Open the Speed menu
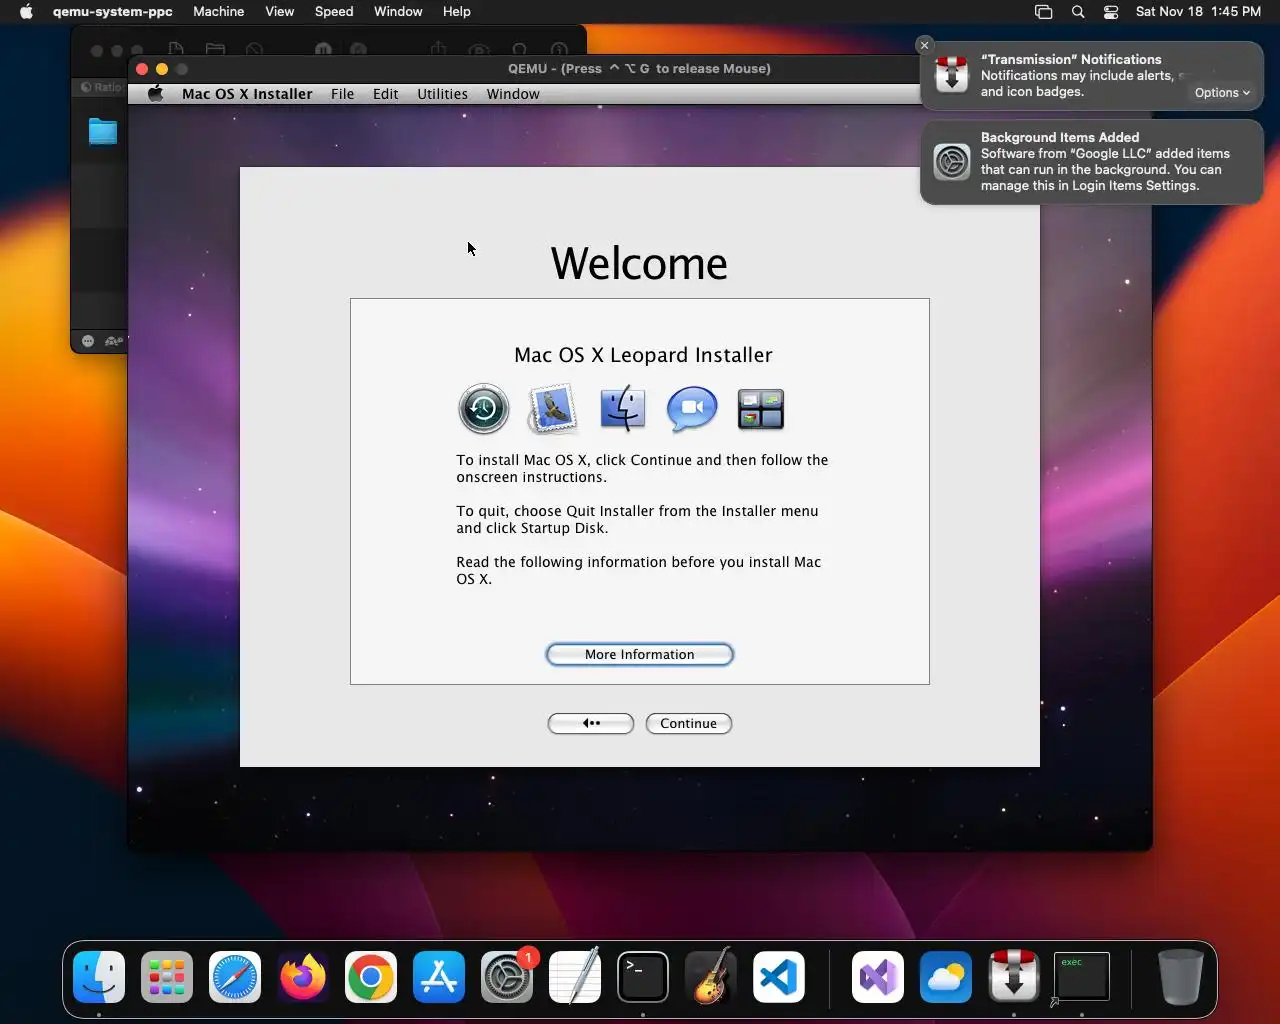The height and width of the screenshot is (1024, 1280). (x=334, y=12)
